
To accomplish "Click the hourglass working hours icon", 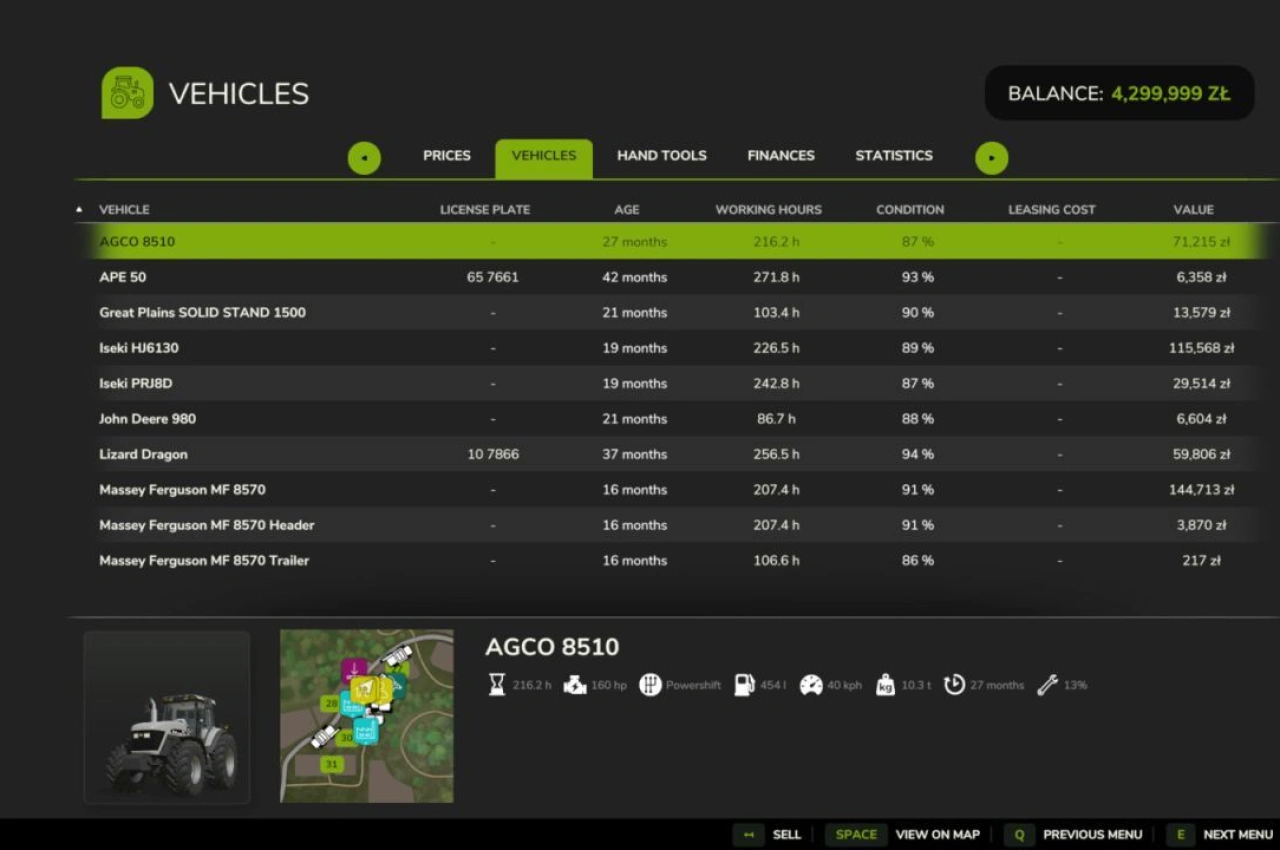I will coord(497,685).
